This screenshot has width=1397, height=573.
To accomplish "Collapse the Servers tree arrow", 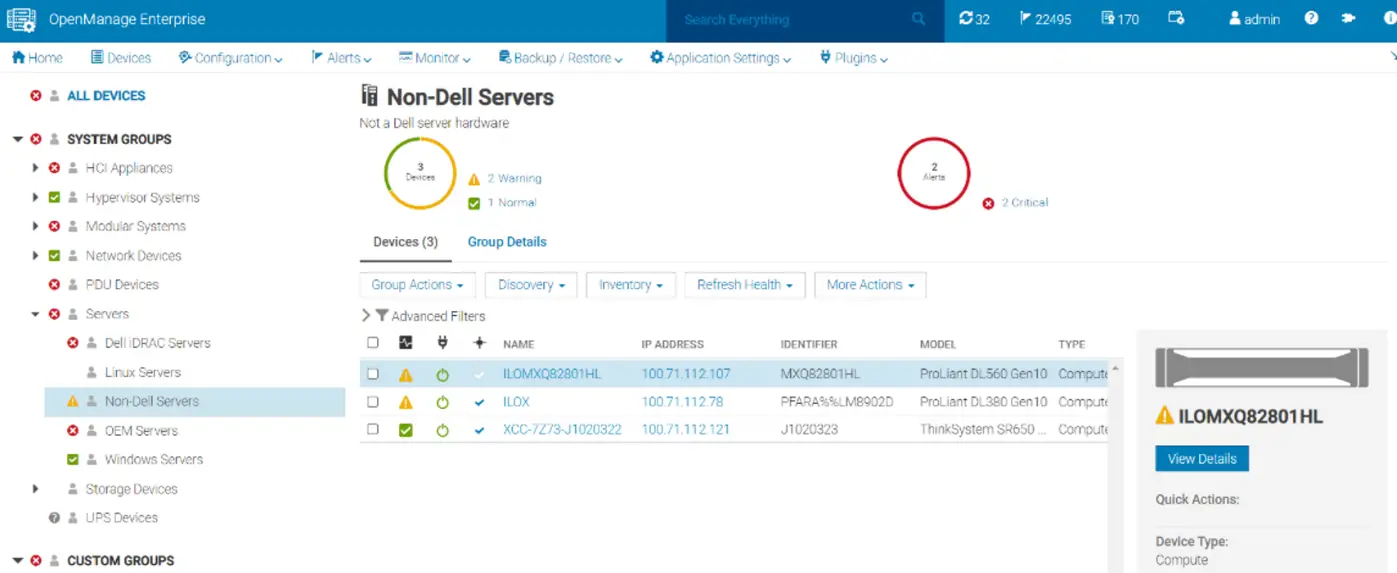I will pos(36,314).
